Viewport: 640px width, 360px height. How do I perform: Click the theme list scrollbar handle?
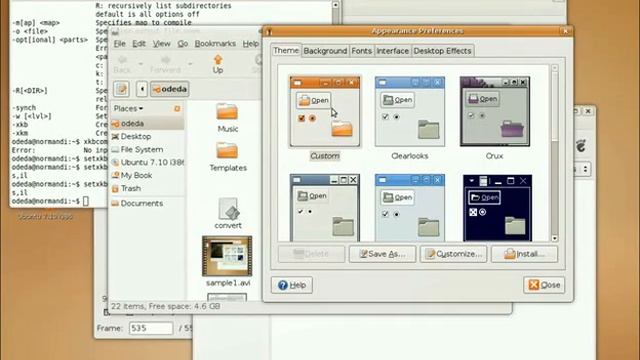555,107
